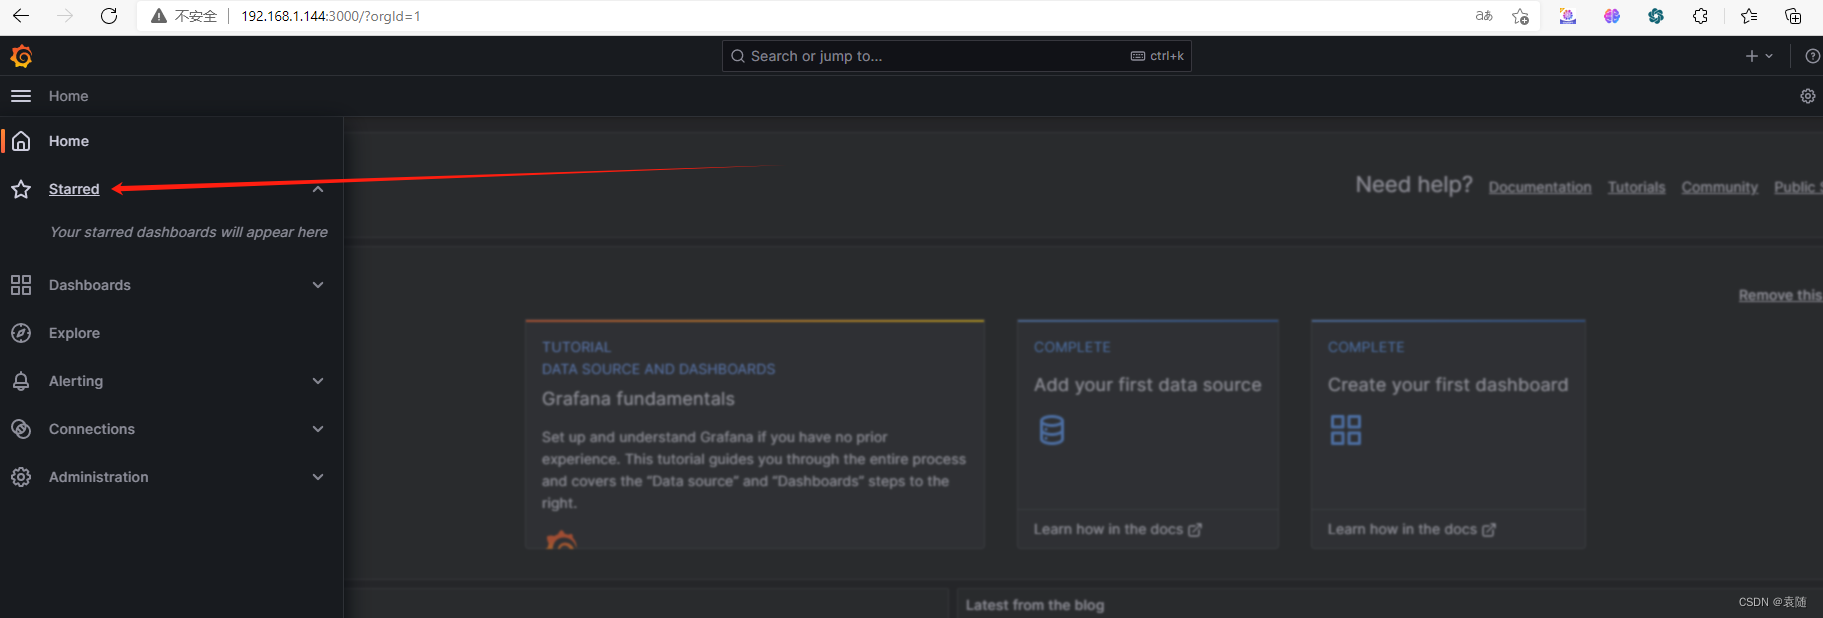Screen dimensions: 1823x618
Task: Select Home in sidebar menu
Action: coord(69,141)
